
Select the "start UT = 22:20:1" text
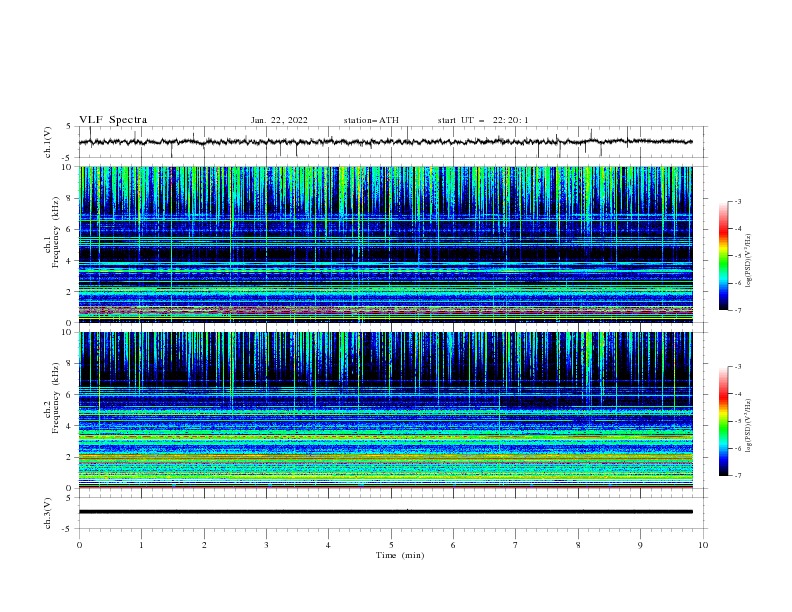483,120
